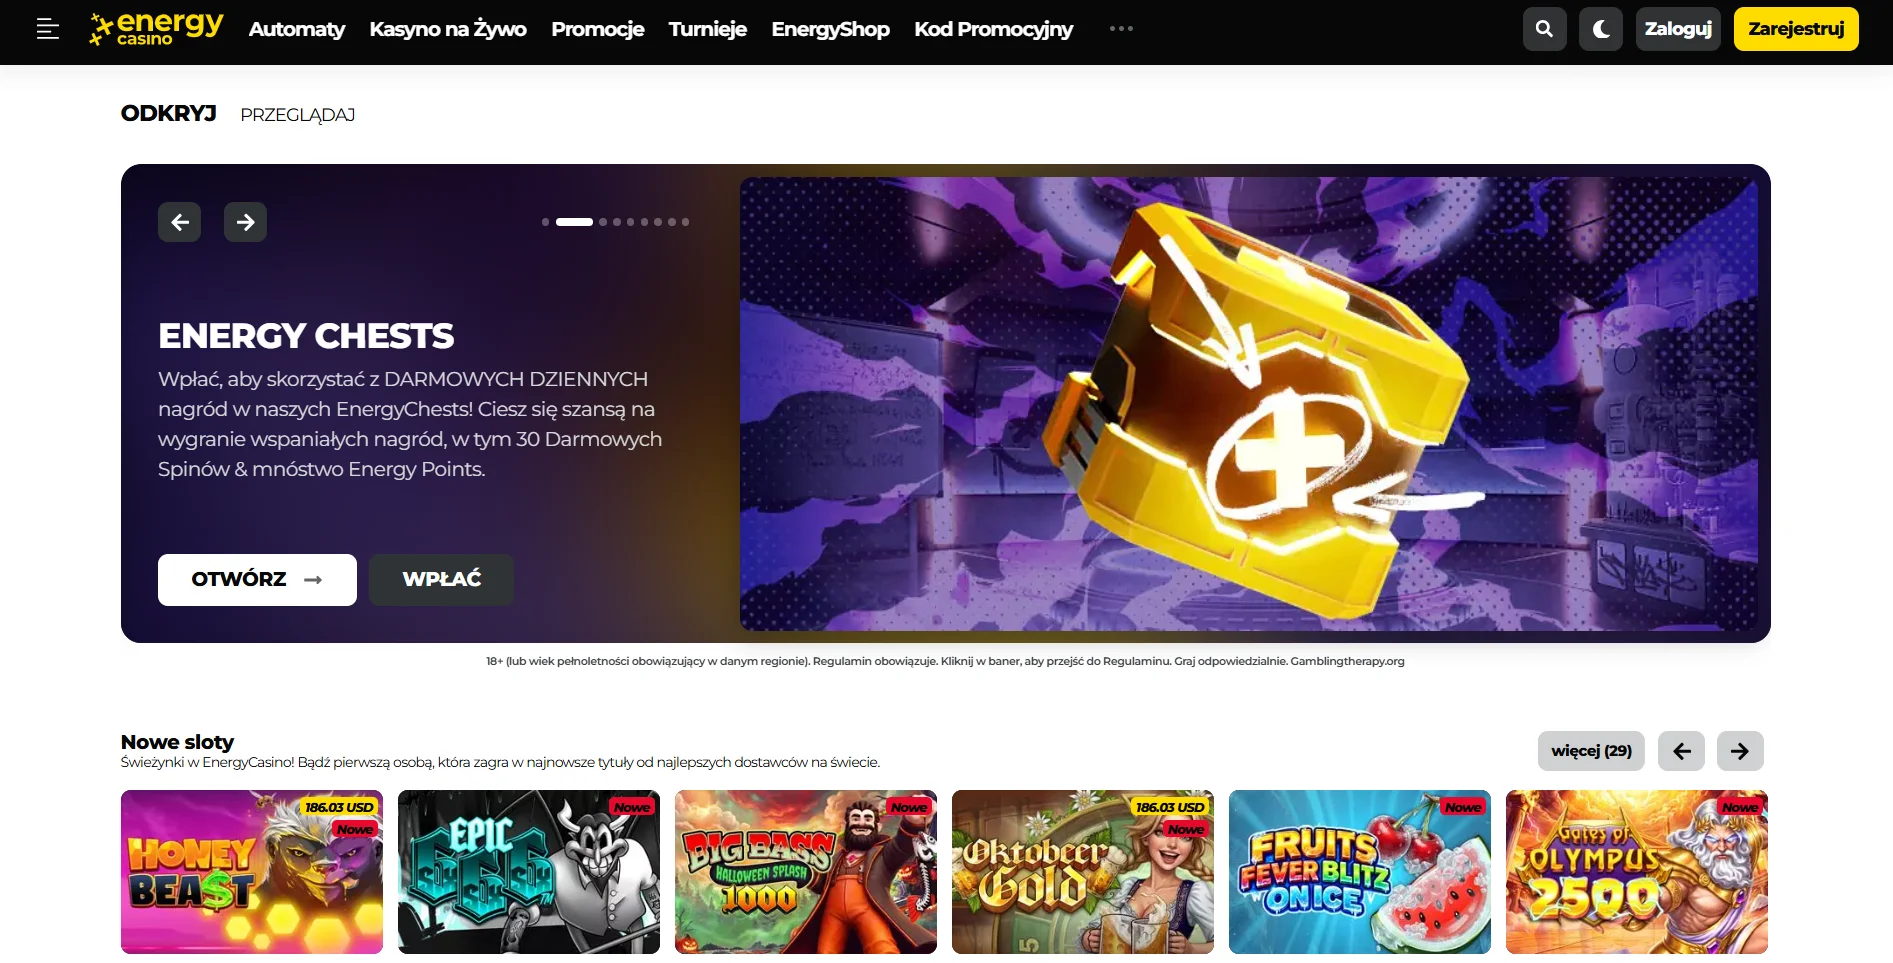Image resolution: width=1893 pixels, height=963 pixels.
Task: Go to next banner slide arrow
Action: pyautogui.click(x=245, y=222)
